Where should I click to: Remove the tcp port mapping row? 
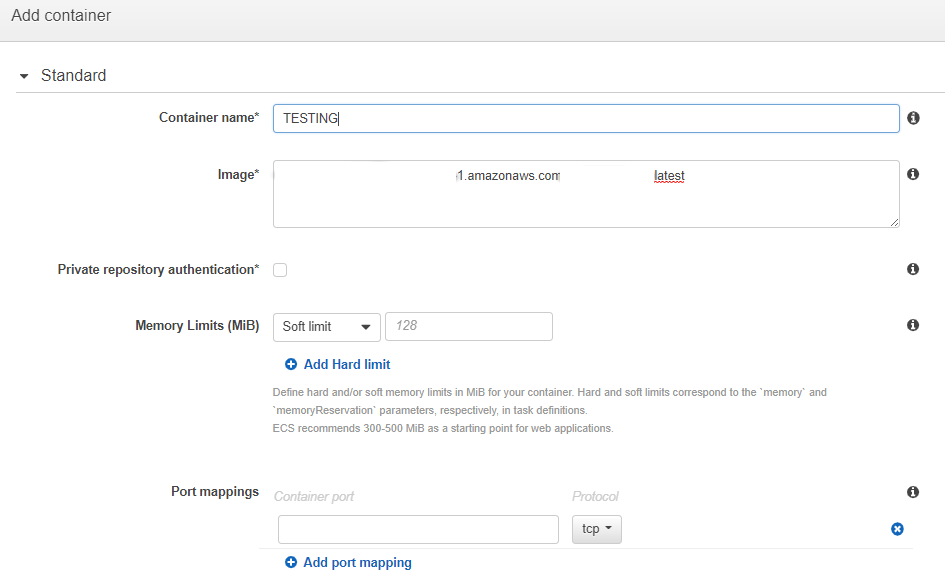click(x=897, y=529)
